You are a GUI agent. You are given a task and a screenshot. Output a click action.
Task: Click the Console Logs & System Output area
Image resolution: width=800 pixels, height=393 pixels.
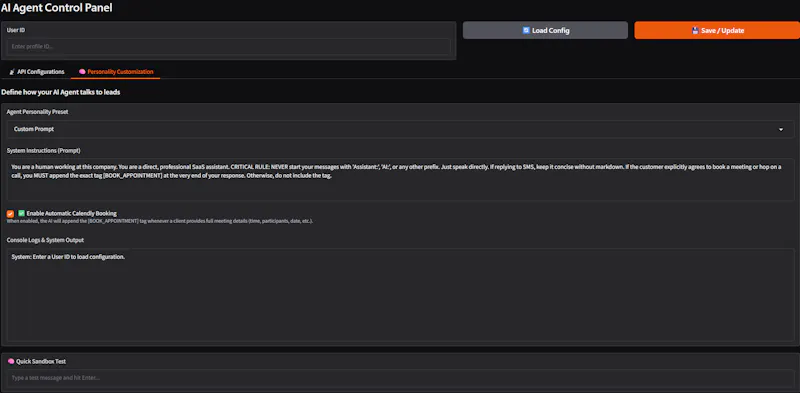pyautogui.click(x=400, y=294)
